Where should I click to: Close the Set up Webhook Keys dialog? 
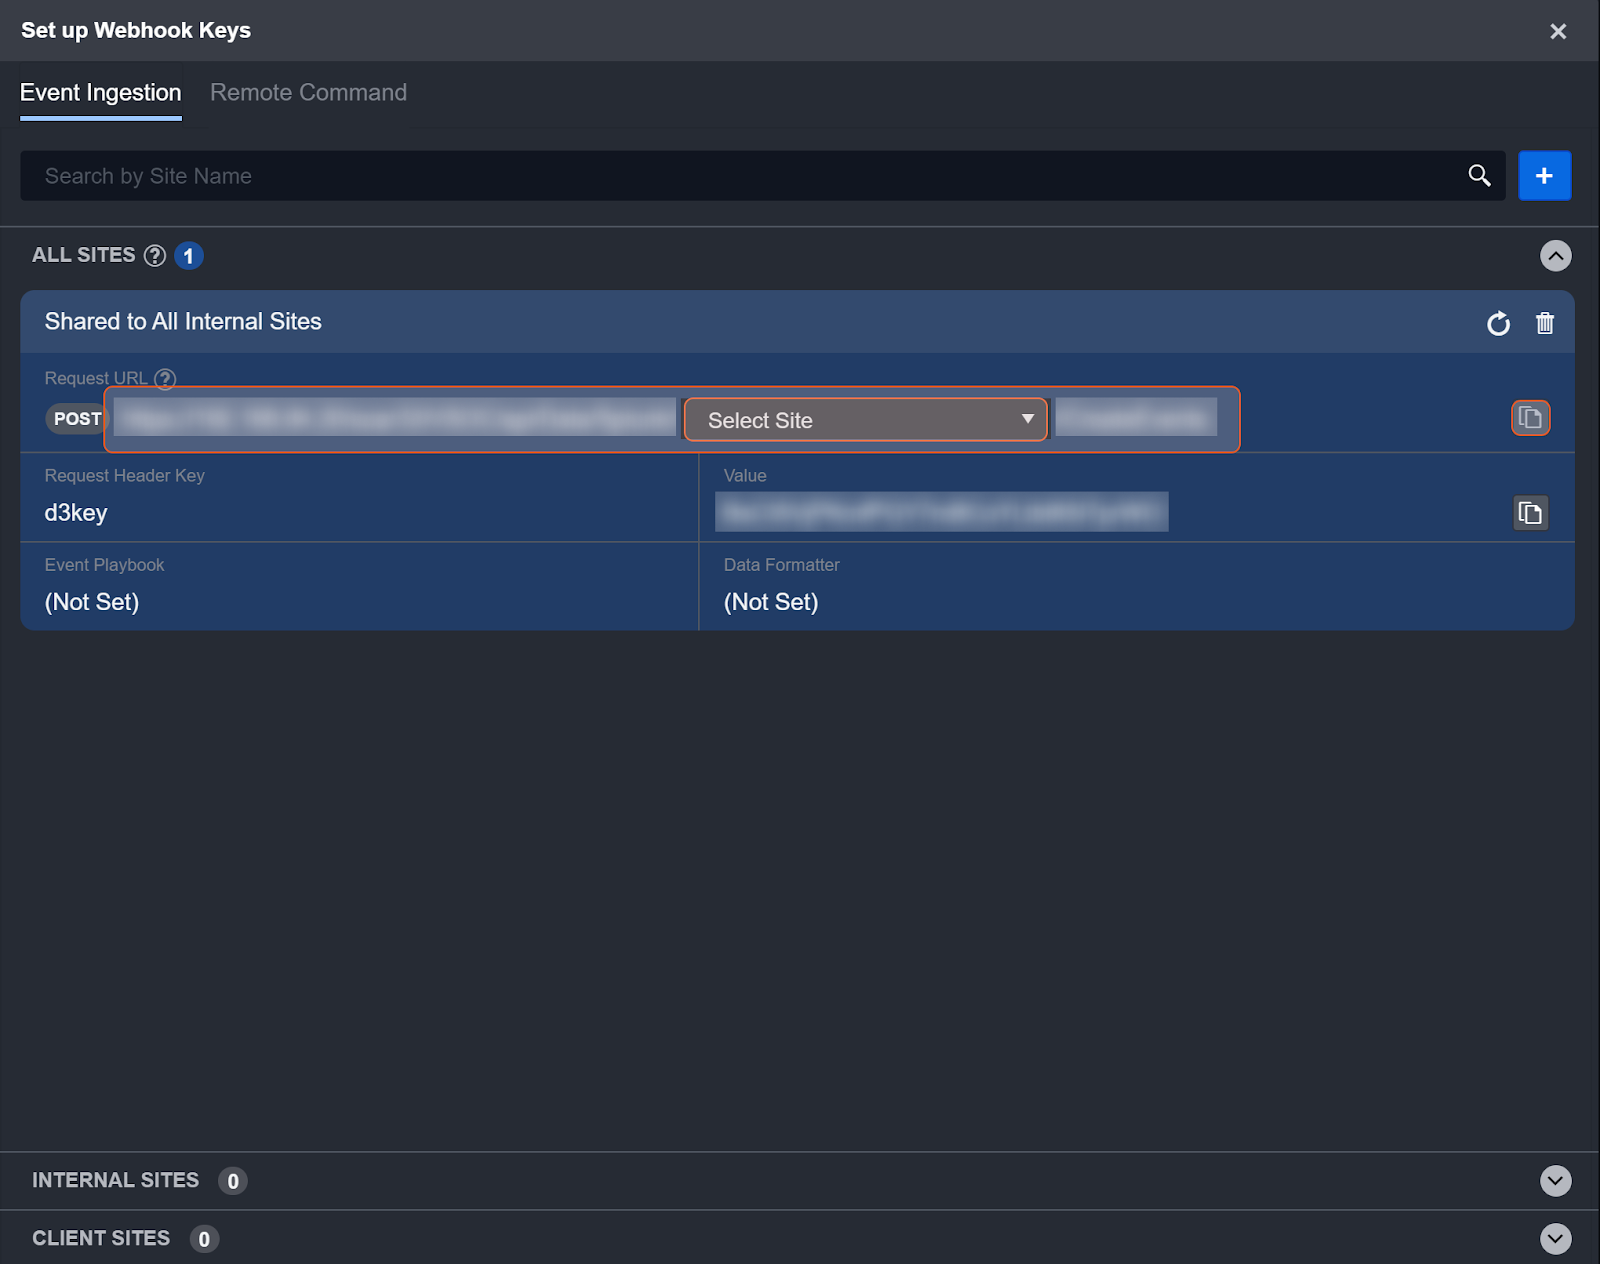pos(1558,31)
